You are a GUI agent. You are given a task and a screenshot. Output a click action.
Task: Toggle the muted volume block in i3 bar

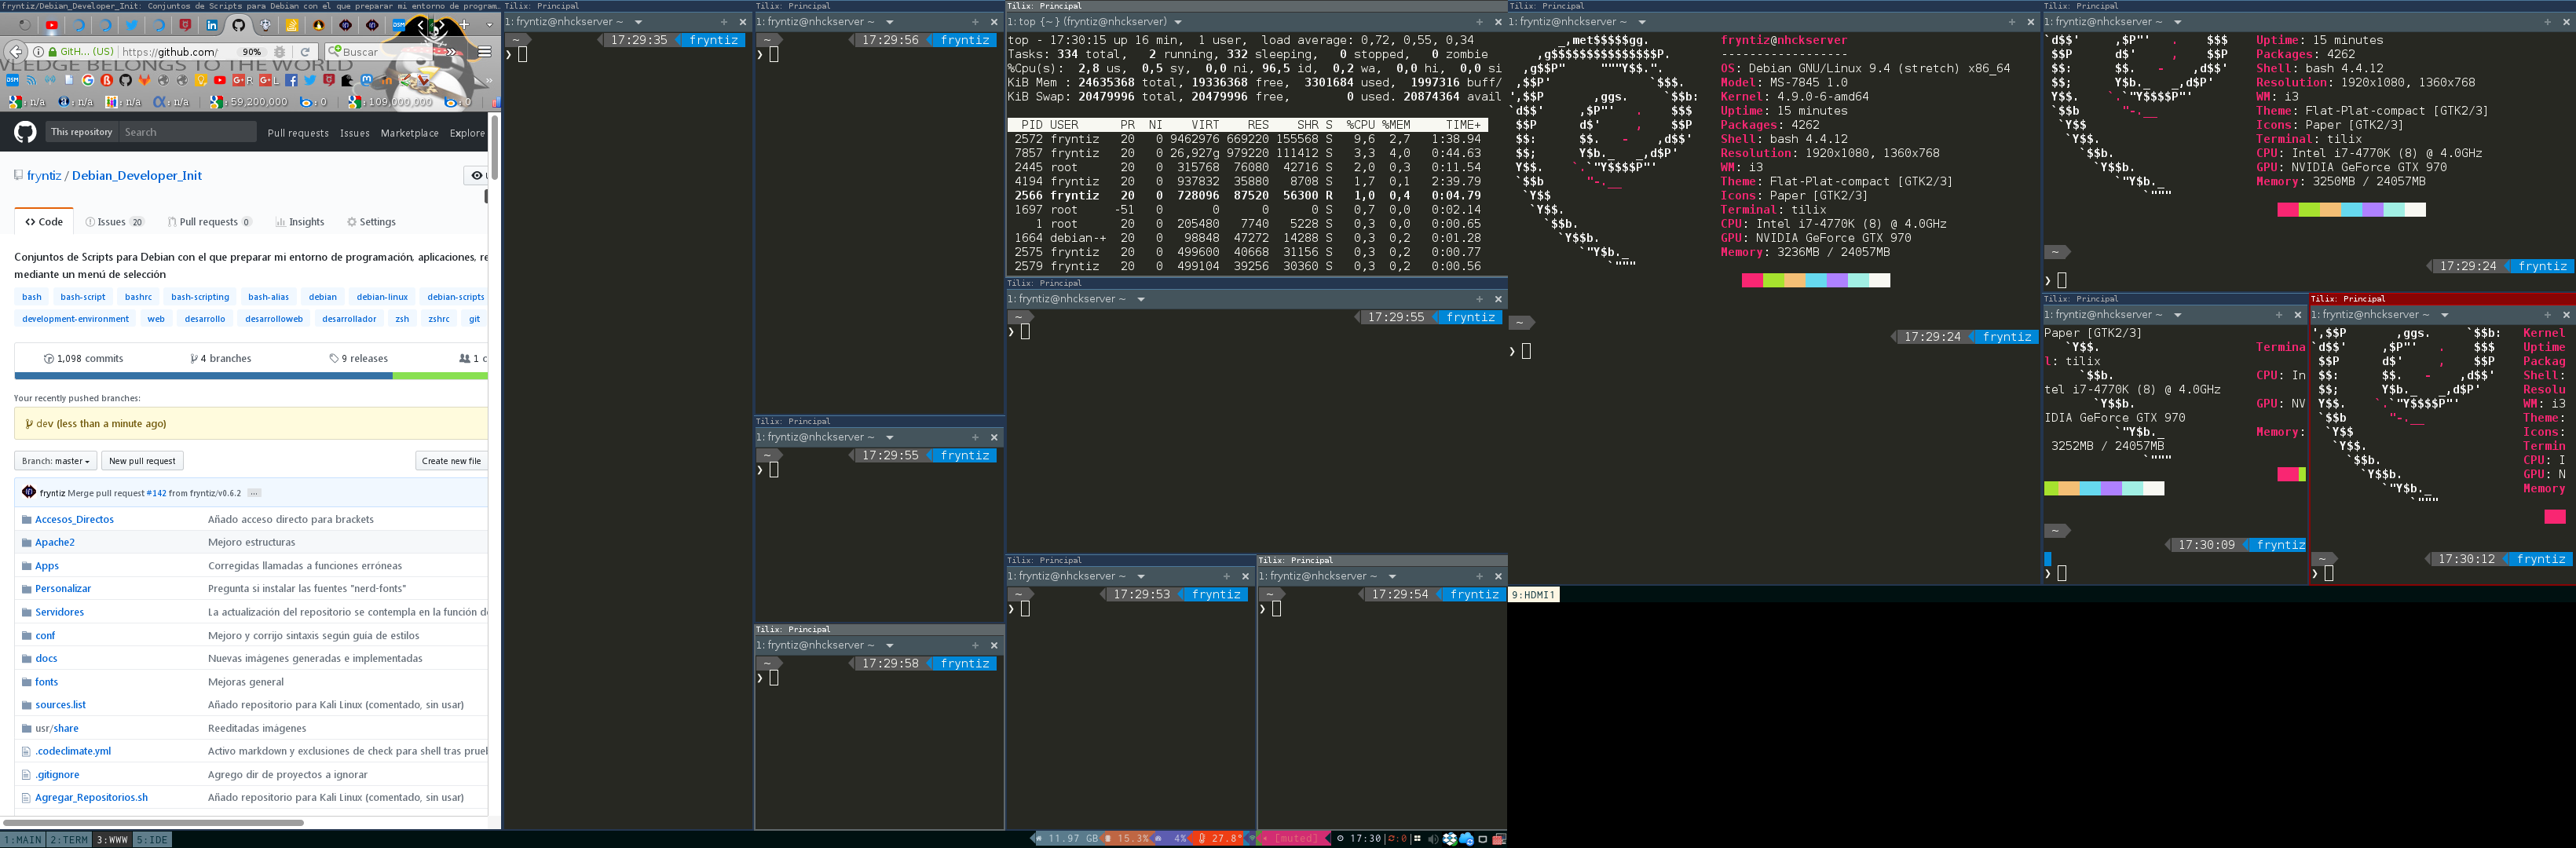[1294, 839]
